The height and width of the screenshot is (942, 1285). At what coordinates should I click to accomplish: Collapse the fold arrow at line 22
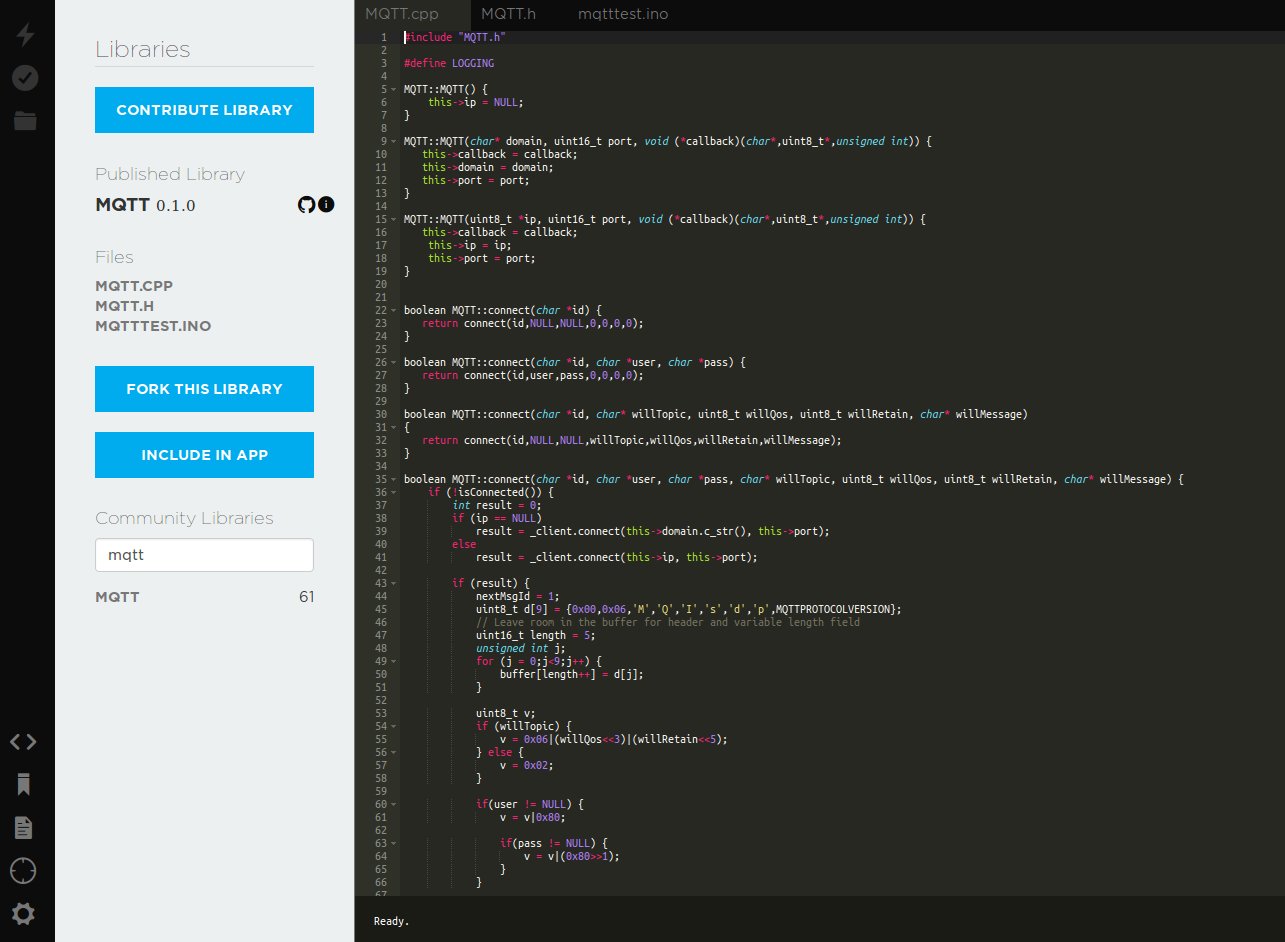394,310
